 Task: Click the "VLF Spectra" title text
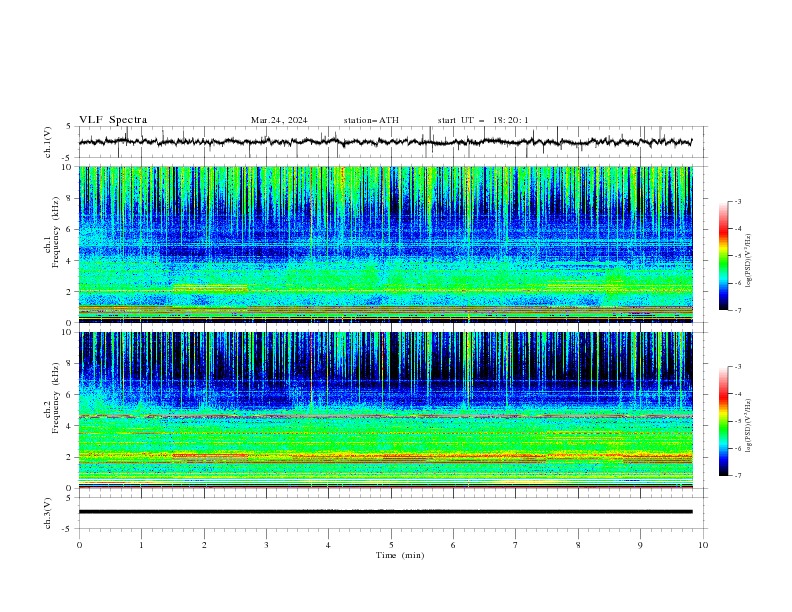tap(113, 120)
